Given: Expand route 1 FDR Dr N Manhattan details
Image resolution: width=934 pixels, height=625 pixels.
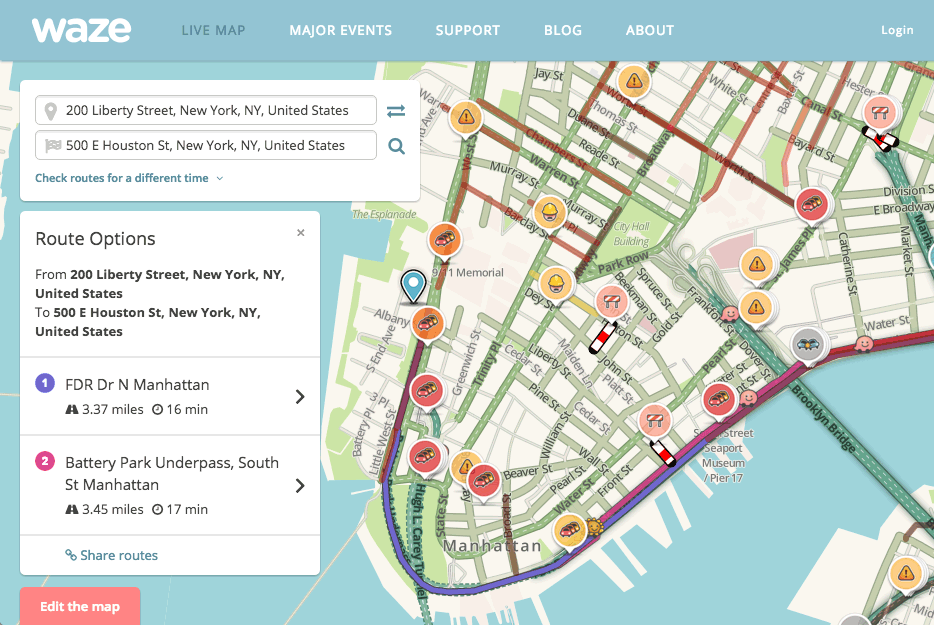Looking at the screenshot, I should [299, 397].
